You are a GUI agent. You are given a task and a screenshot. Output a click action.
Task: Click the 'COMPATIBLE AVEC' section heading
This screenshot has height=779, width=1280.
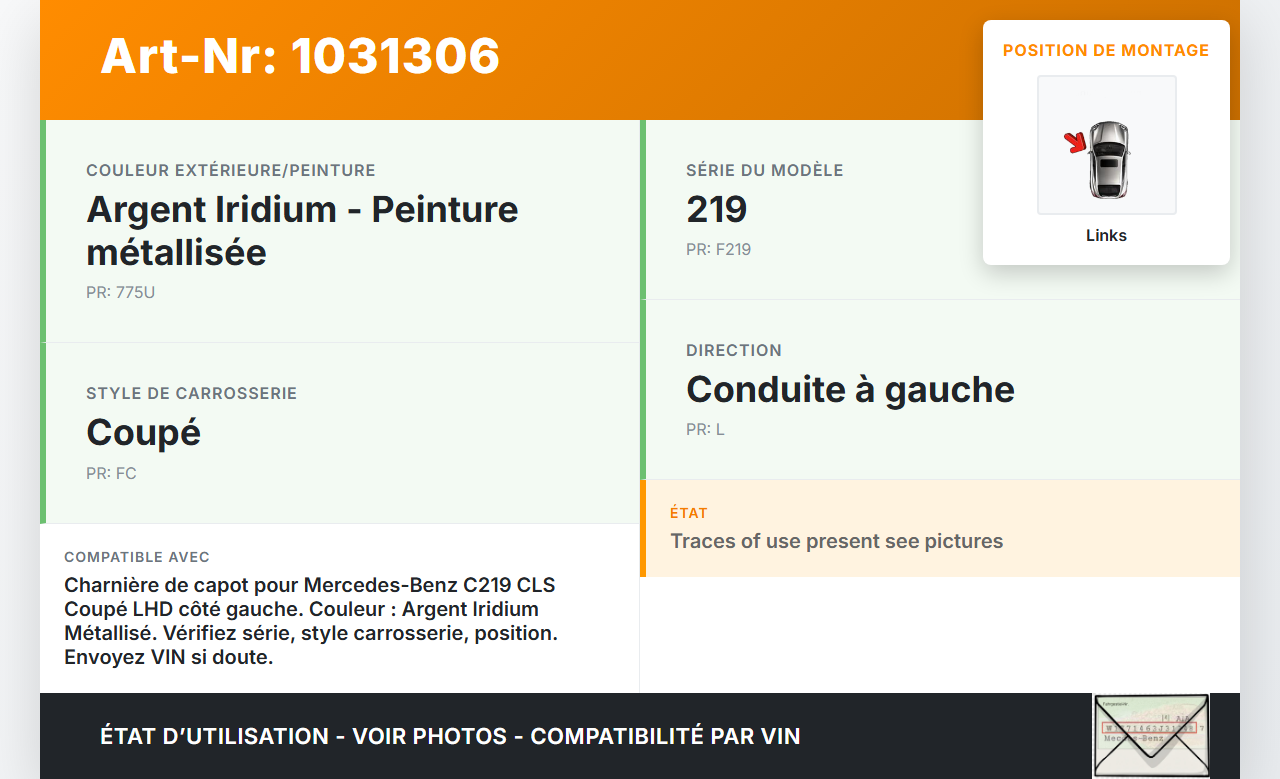click(137, 557)
